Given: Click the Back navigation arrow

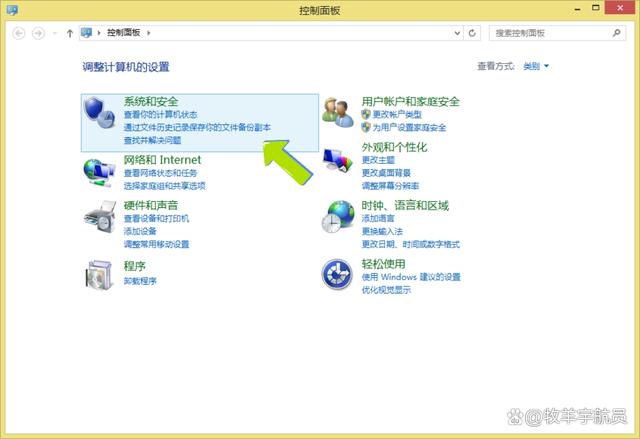Looking at the screenshot, I should coord(19,33).
